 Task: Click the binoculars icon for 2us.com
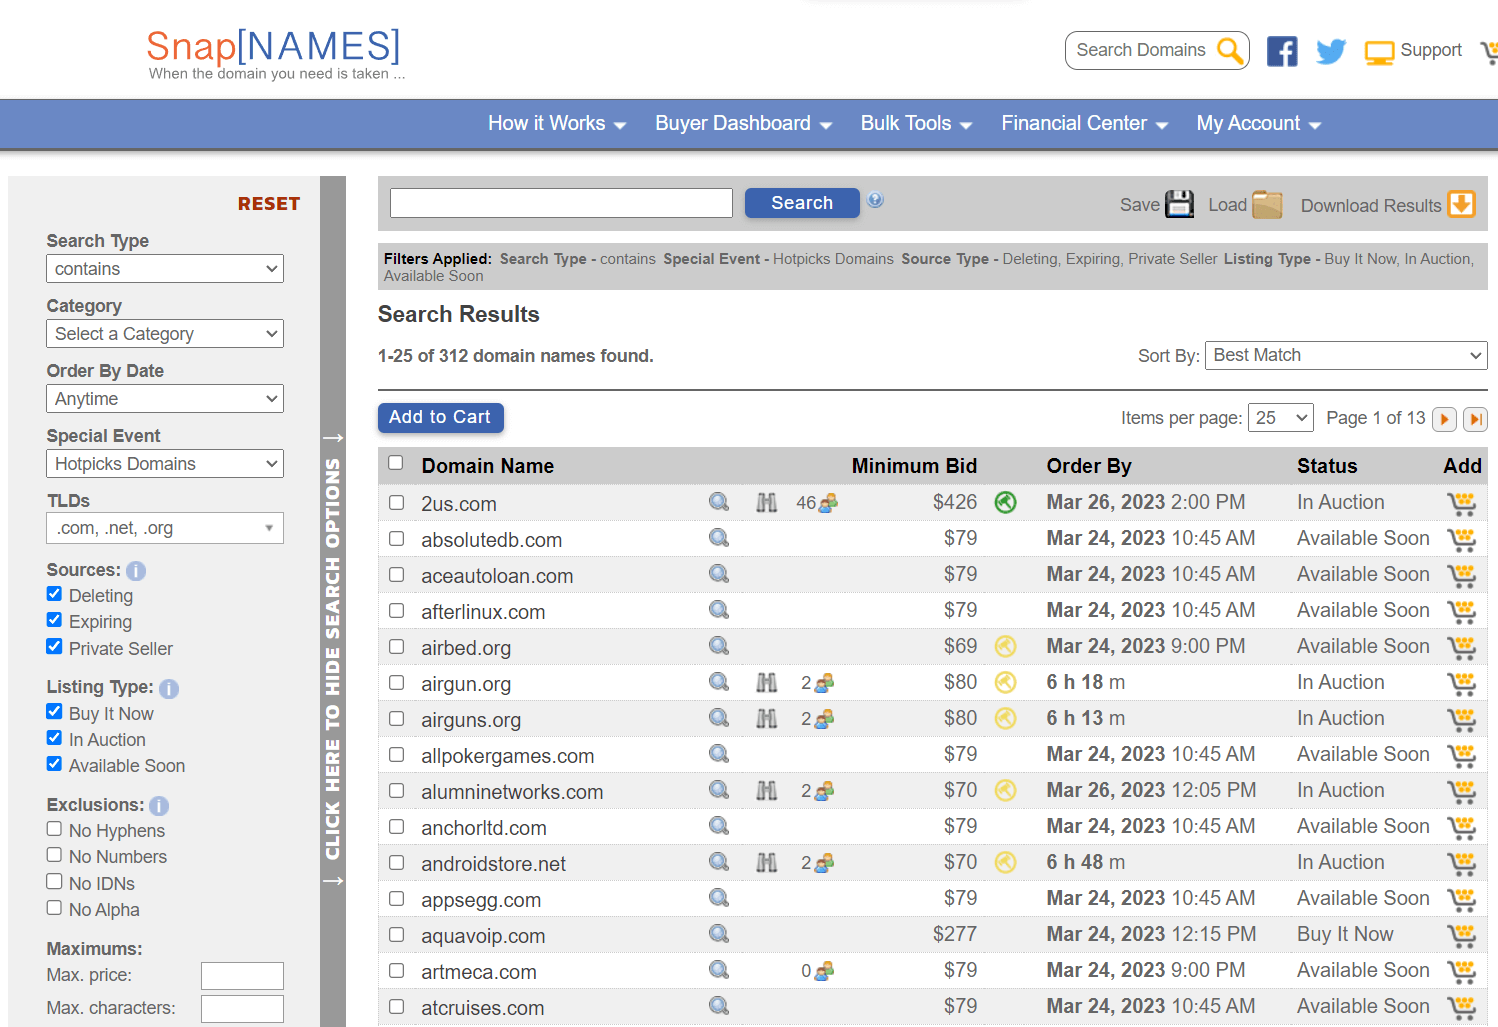point(767,502)
